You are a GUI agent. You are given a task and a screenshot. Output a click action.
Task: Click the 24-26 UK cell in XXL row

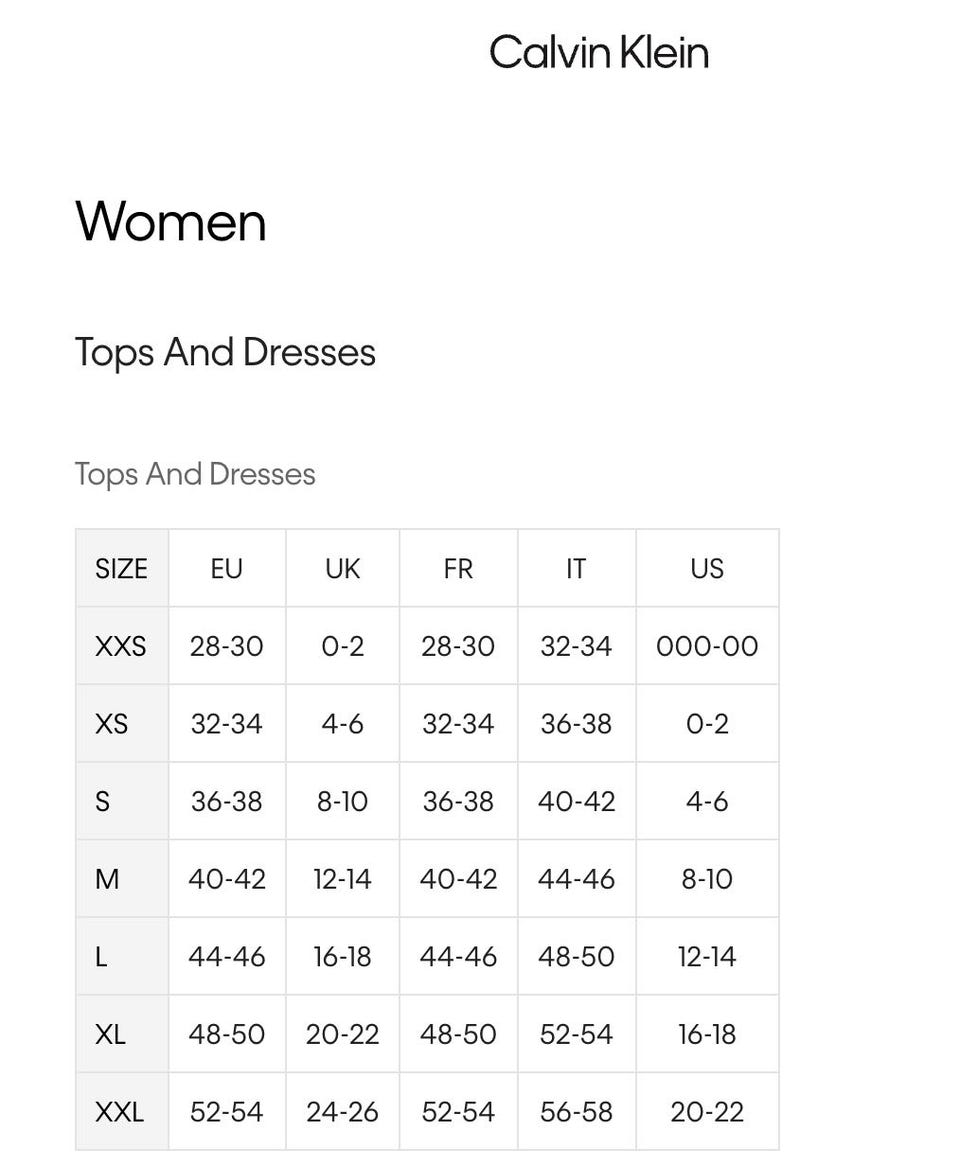[x=343, y=1112]
